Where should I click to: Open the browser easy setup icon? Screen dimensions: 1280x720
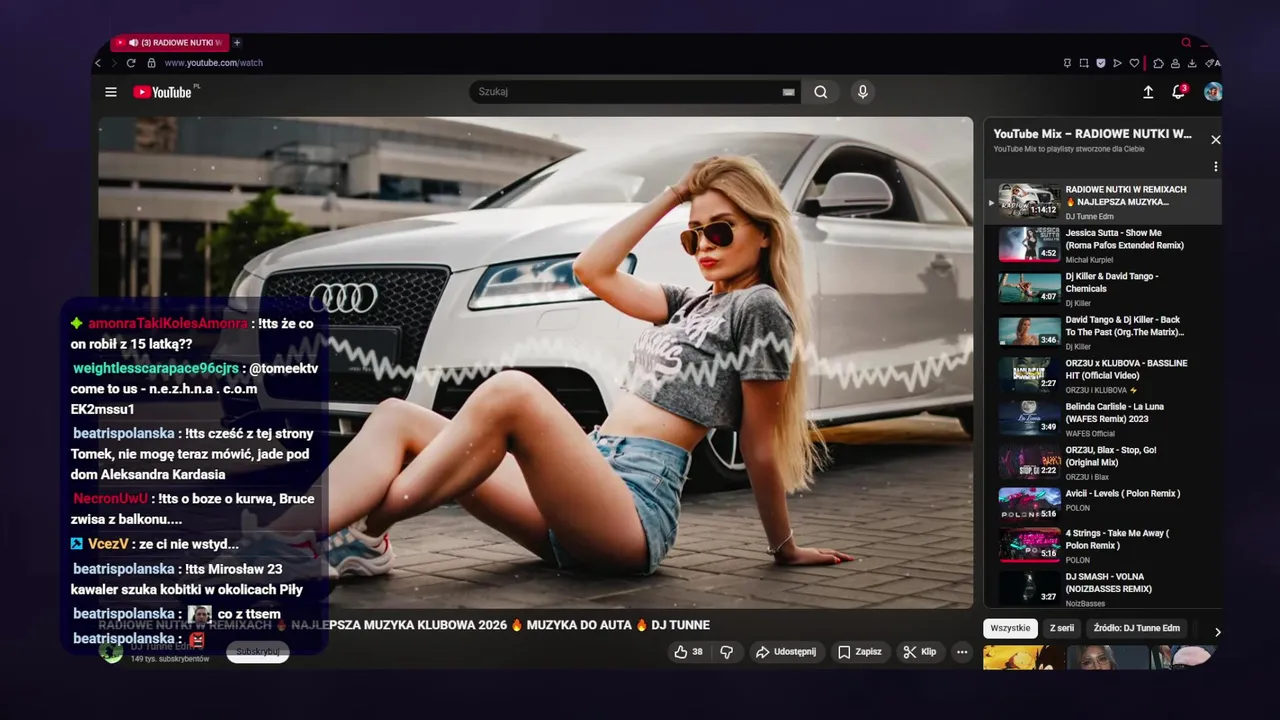tap(1212, 63)
